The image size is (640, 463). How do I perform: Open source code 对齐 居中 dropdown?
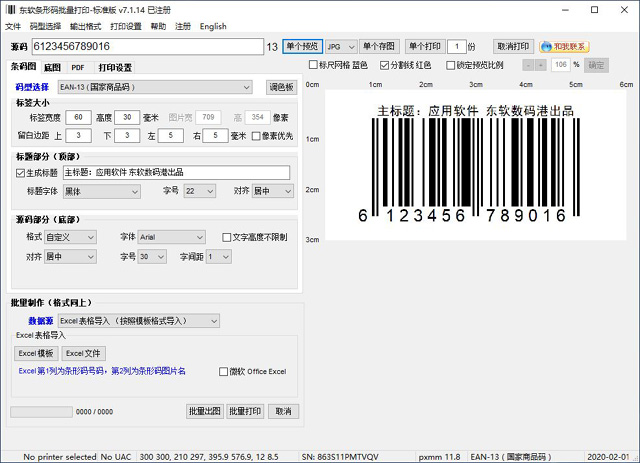tap(70, 257)
